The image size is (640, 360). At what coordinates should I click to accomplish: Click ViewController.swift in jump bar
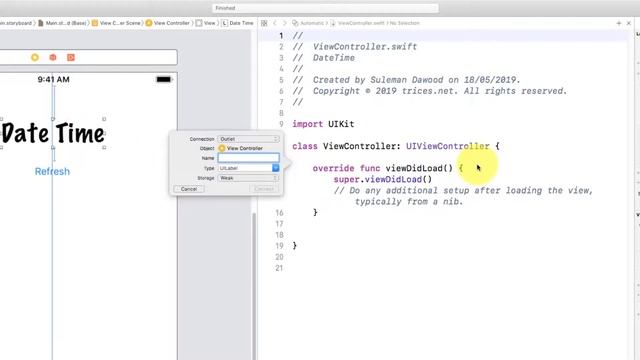pos(358,23)
